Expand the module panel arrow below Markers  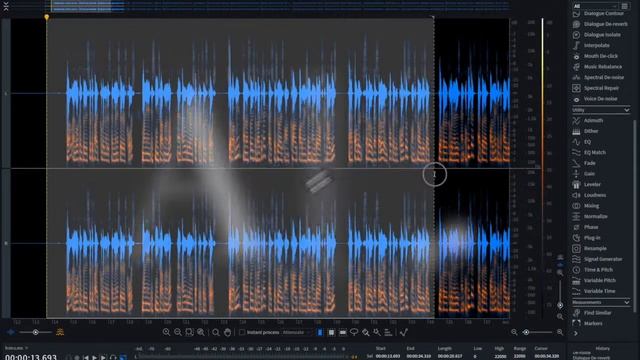pos(576,333)
